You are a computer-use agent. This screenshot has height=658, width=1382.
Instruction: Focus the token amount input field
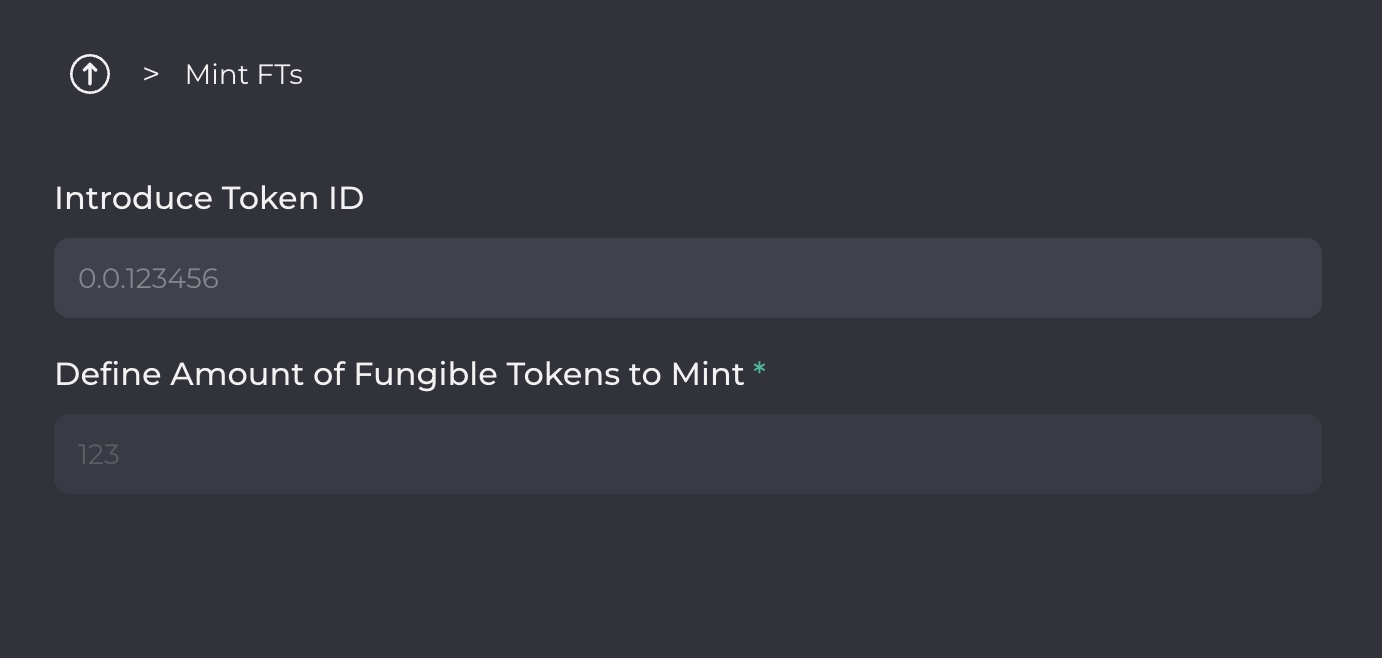click(687, 454)
